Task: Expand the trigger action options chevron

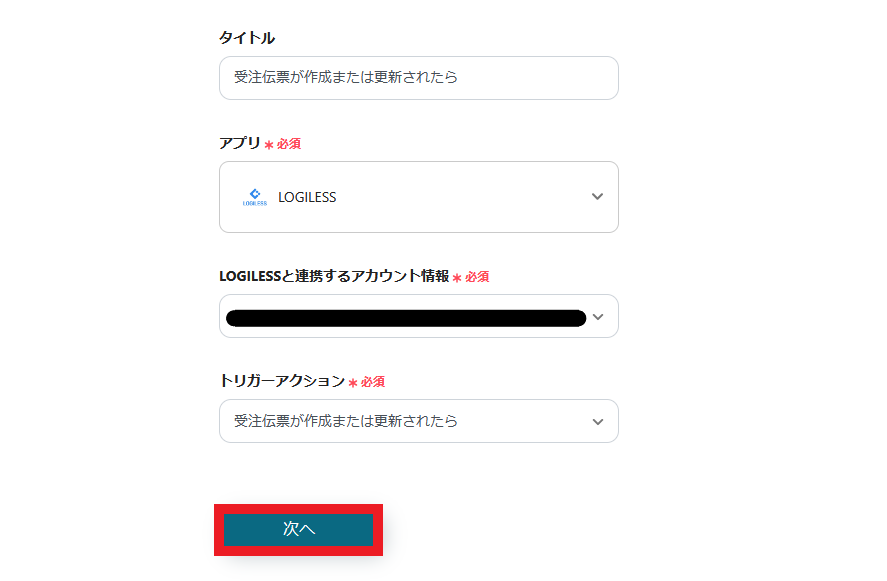Action: pos(597,421)
